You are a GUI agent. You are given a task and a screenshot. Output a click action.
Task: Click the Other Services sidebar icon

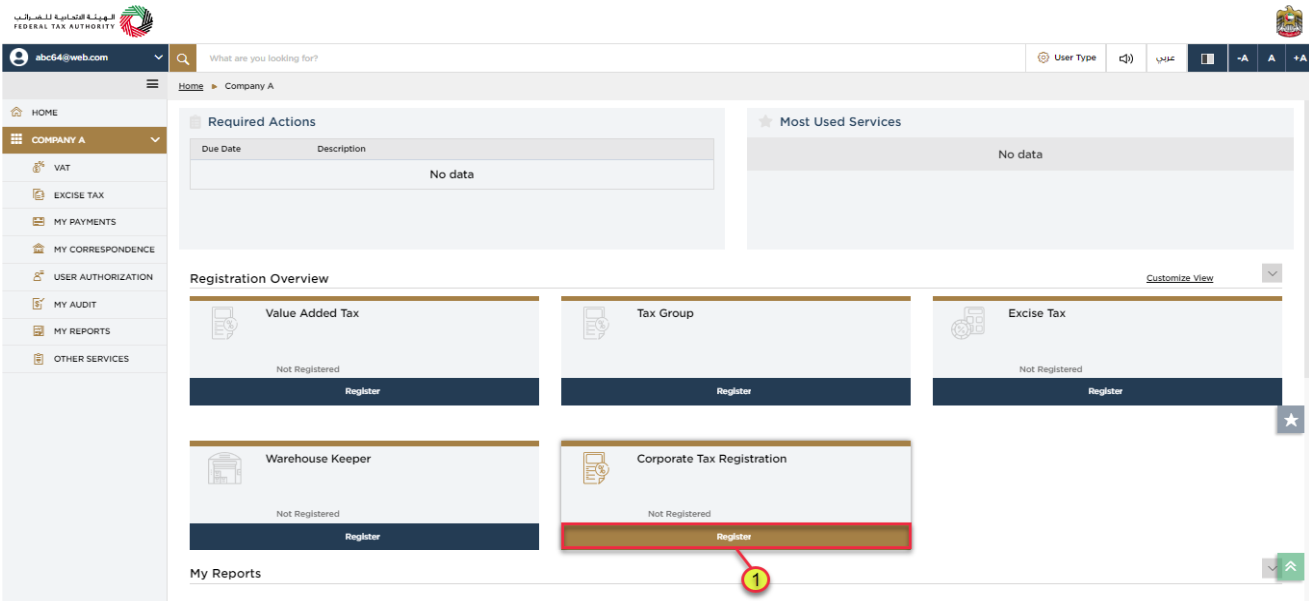point(39,359)
